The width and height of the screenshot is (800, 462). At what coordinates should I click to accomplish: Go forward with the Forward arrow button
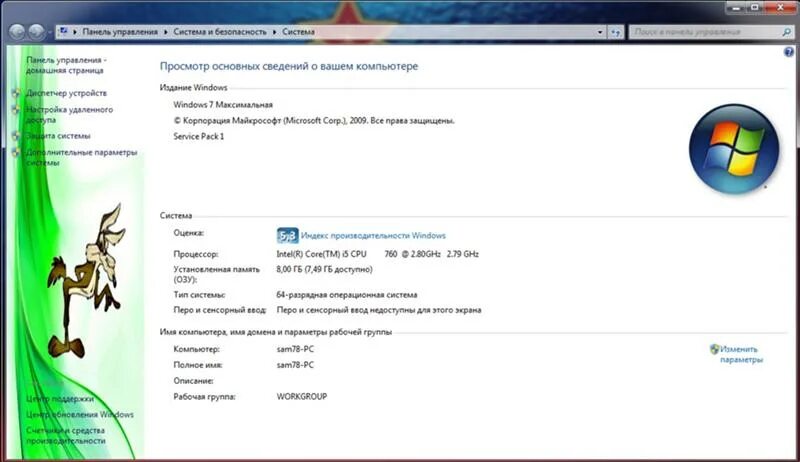[36, 32]
